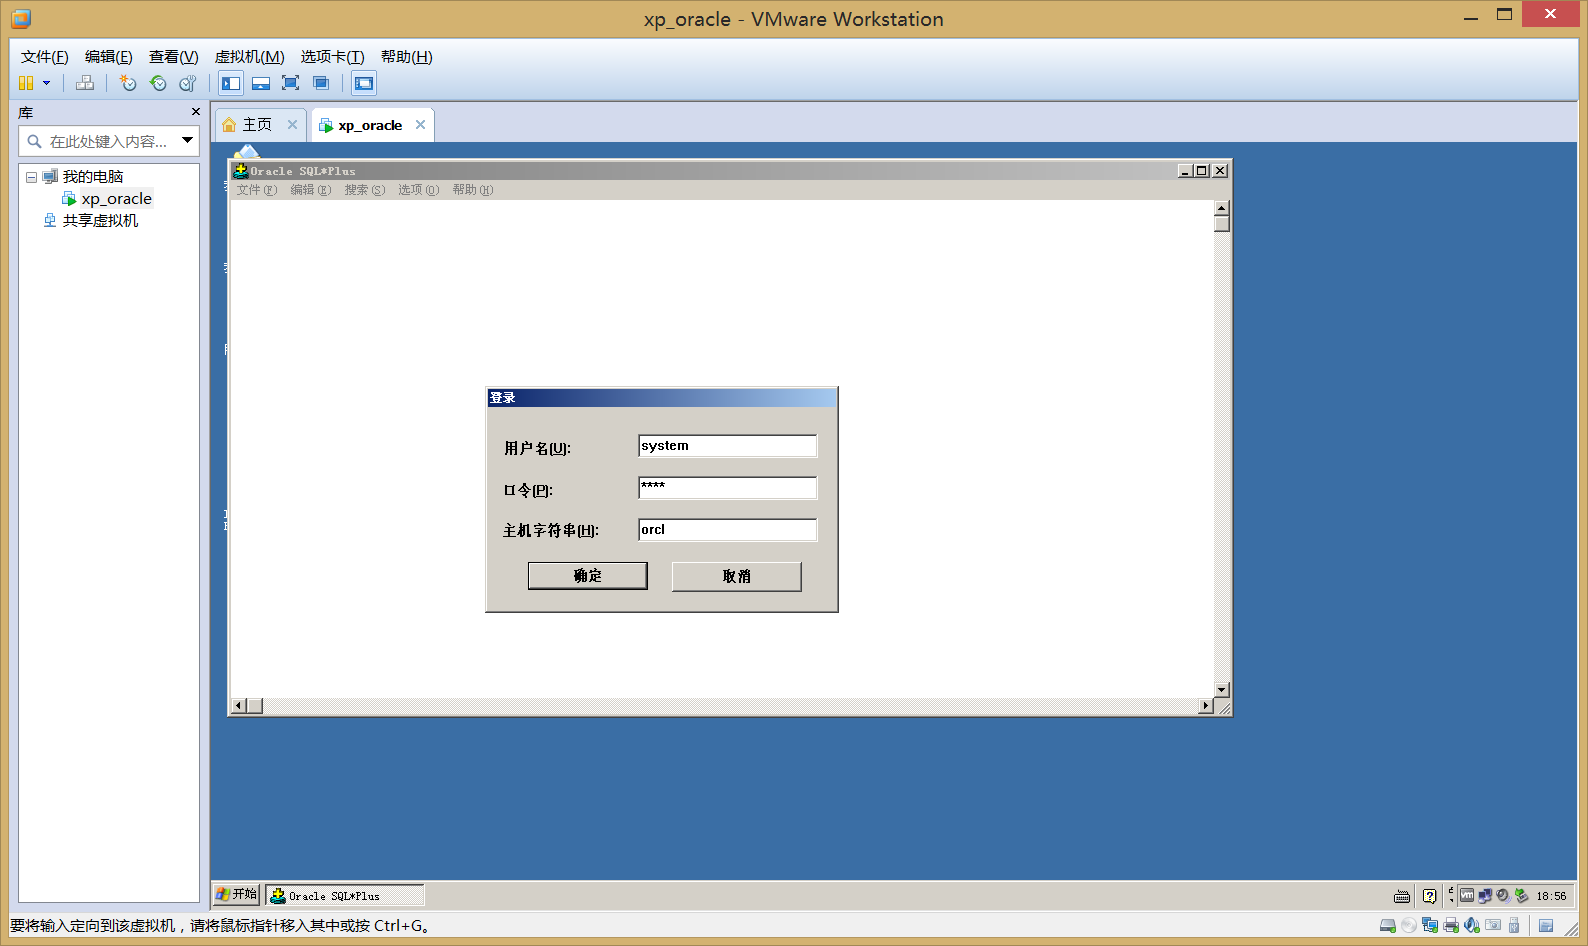Click the network connection tray icon
Viewport: 1588px width, 946px height.
pyautogui.click(x=1485, y=896)
